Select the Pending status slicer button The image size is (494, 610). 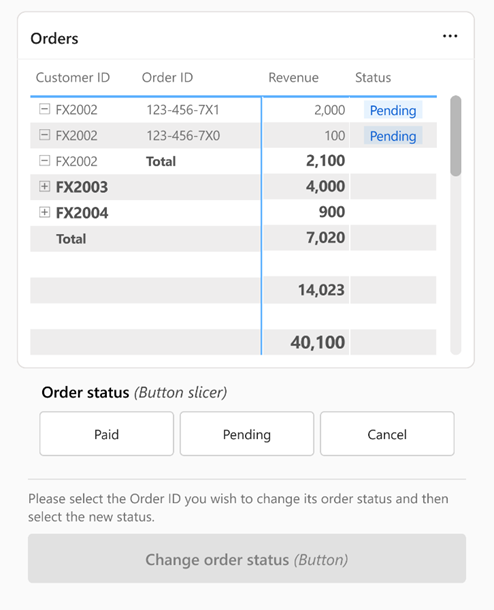click(247, 434)
